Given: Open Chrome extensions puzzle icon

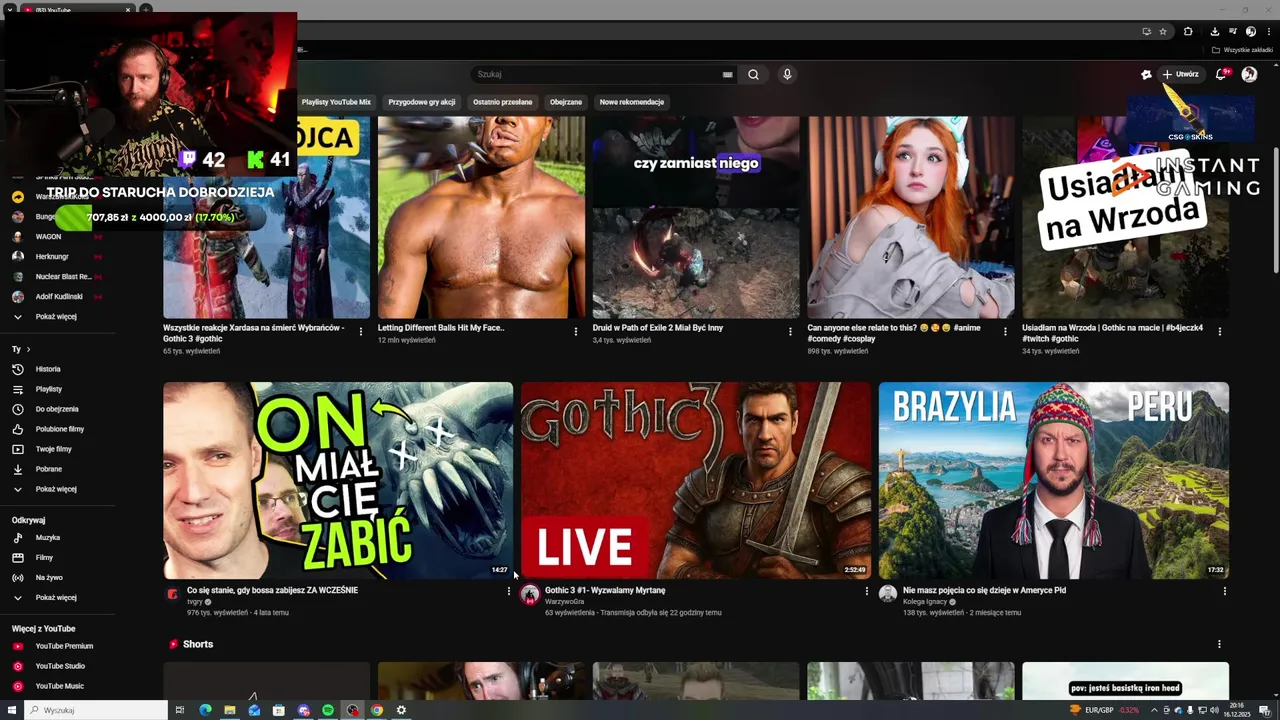Looking at the screenshot, I should [x=1188, y=31].
